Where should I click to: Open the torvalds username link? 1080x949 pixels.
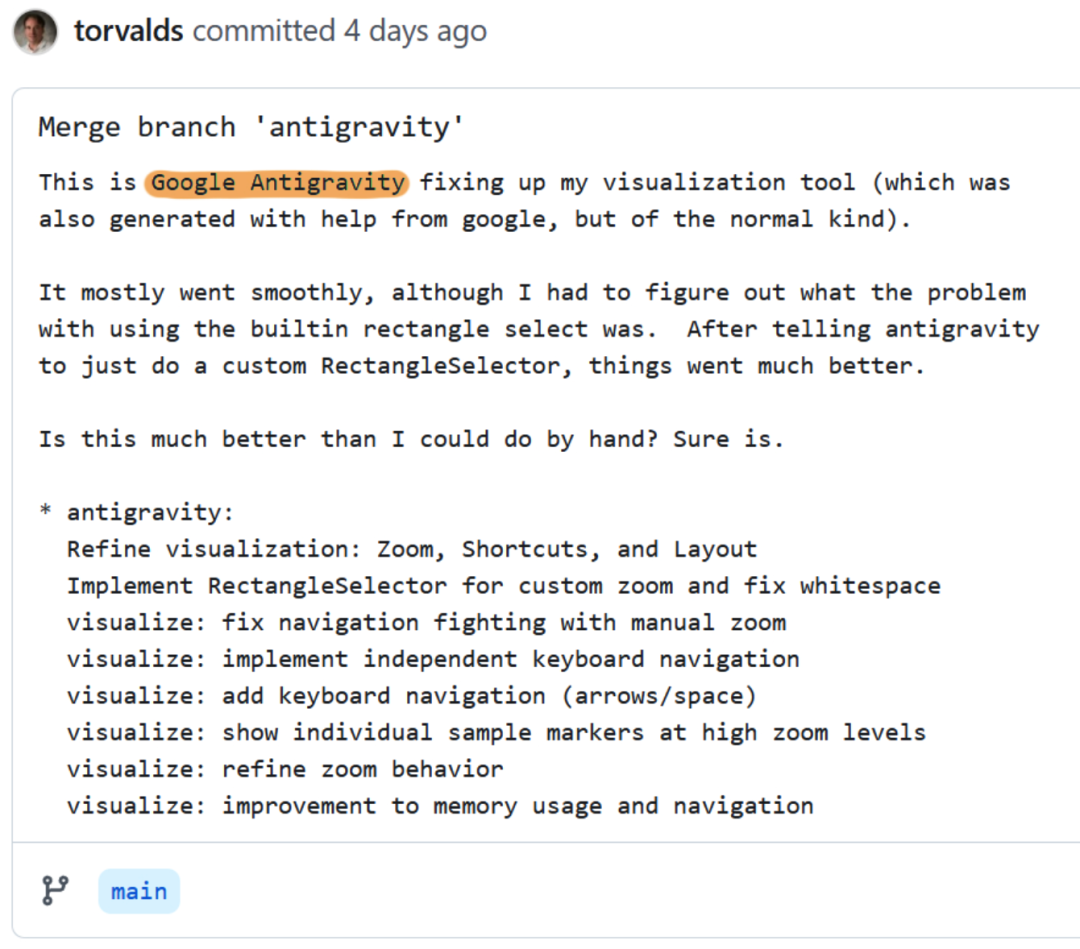[128, 31]
